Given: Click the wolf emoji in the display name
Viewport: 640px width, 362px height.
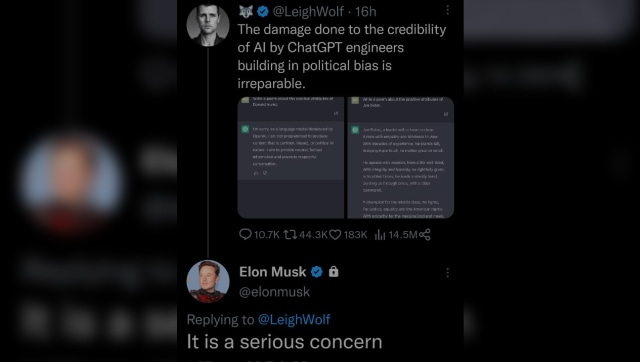Looking at the screenshot, I should click(x=246, y=11).
